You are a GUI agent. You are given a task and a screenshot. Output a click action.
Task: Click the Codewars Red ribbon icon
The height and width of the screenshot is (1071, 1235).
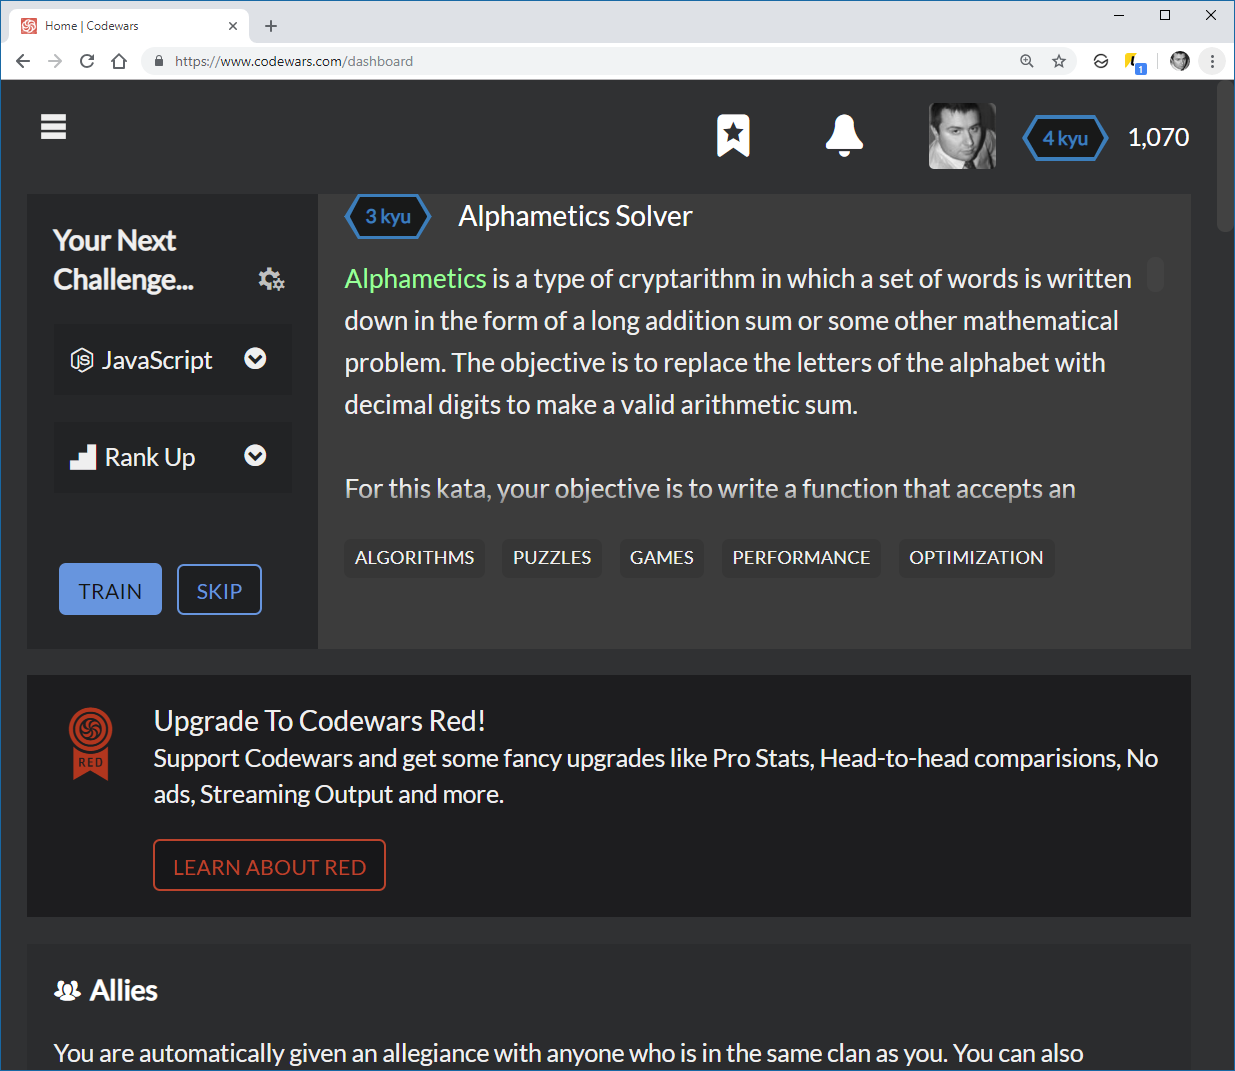(90, 744)
